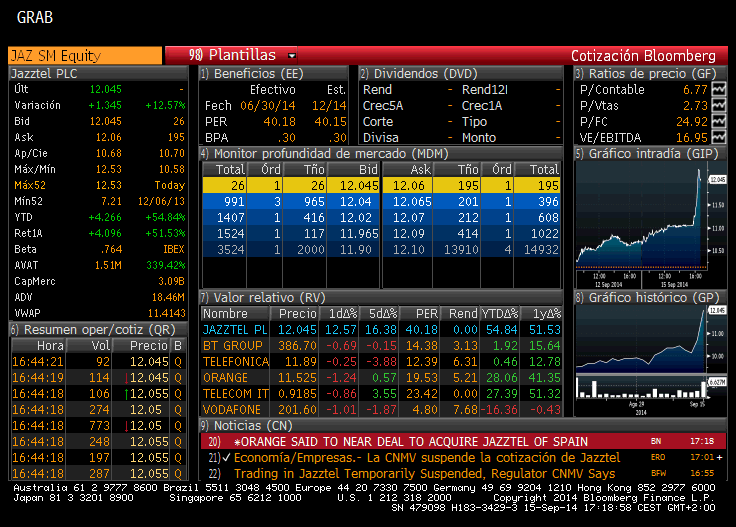Expand the Plantillas dropdown arrow
The image size is (736, 527).
click(x=291, y=55)
